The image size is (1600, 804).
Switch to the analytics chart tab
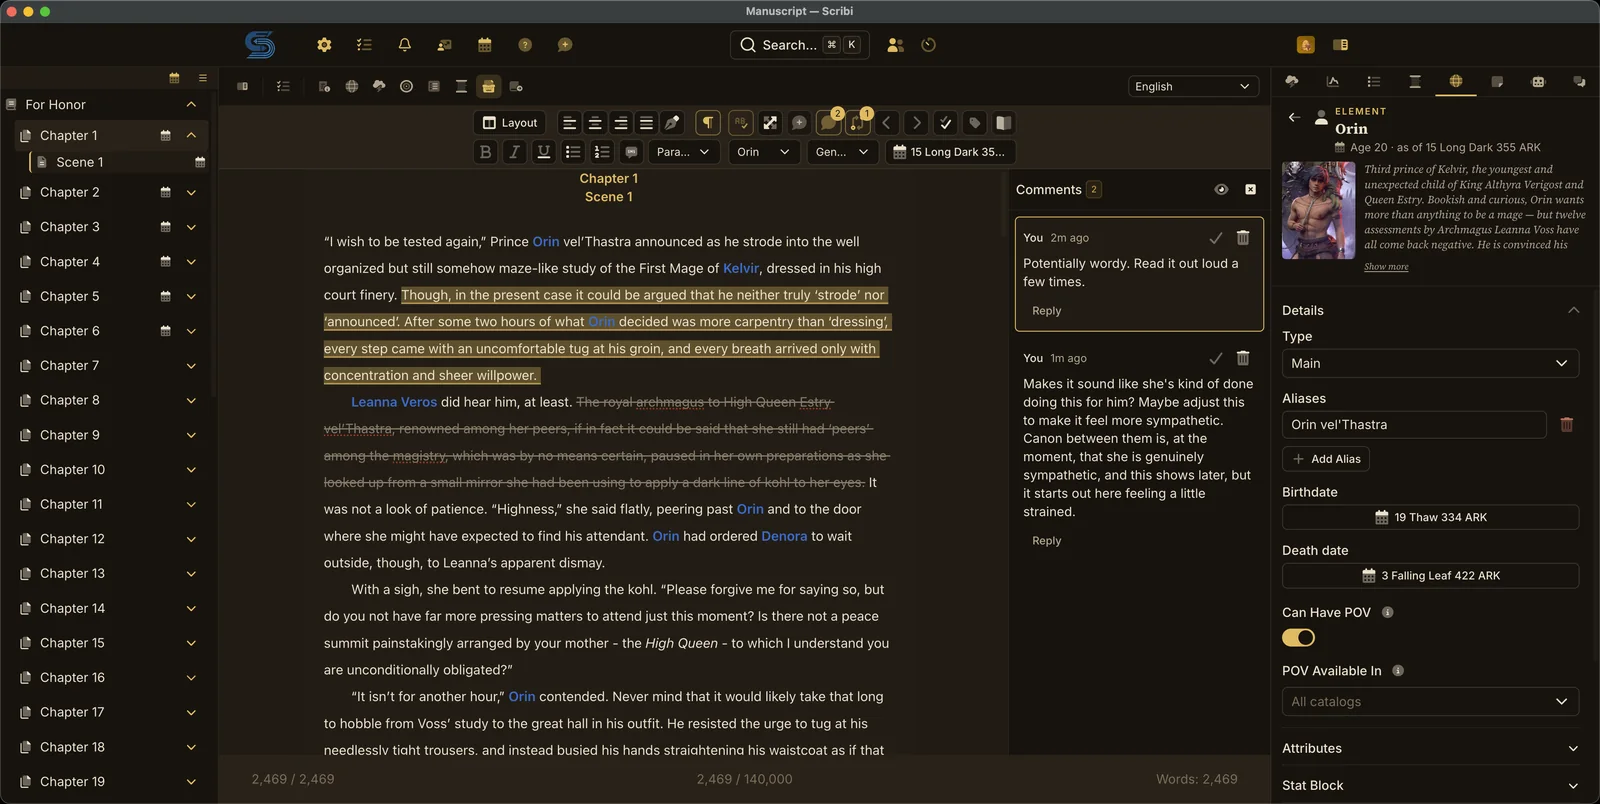click(1332, 82)
